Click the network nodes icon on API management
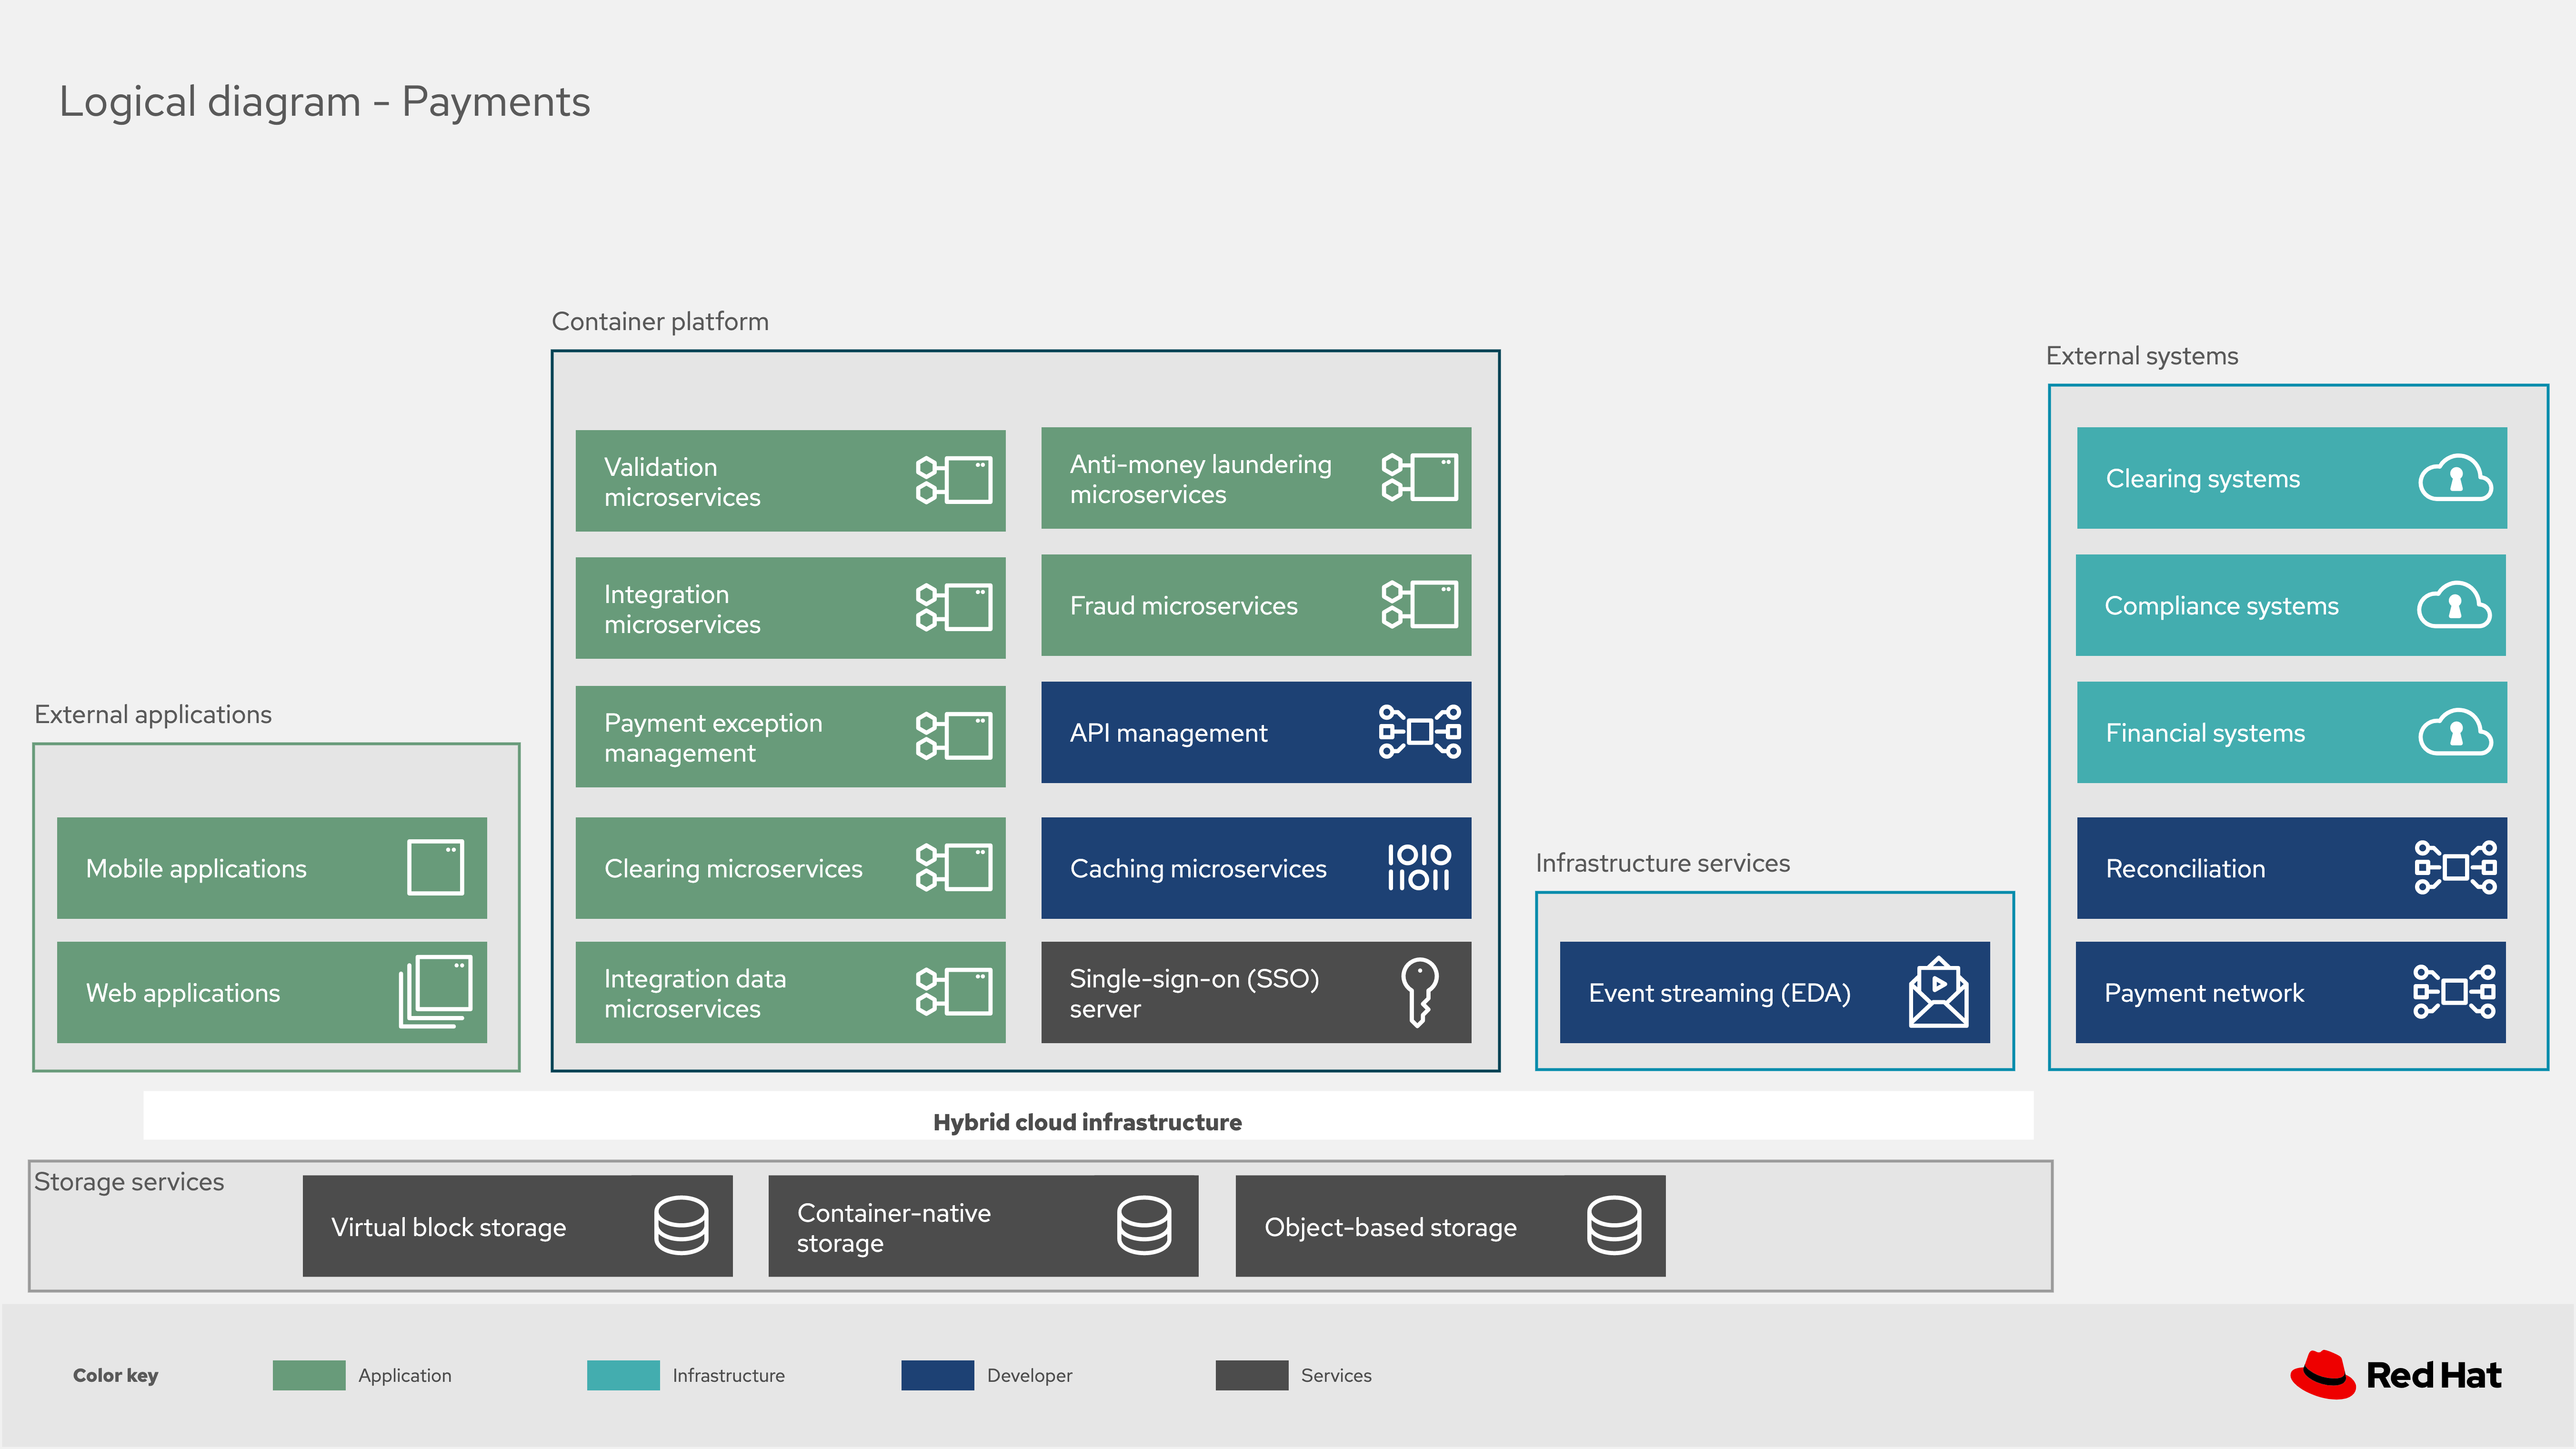Image resolution: width=2576 pixels, height=1449 pixels. tap(1419, 732)
